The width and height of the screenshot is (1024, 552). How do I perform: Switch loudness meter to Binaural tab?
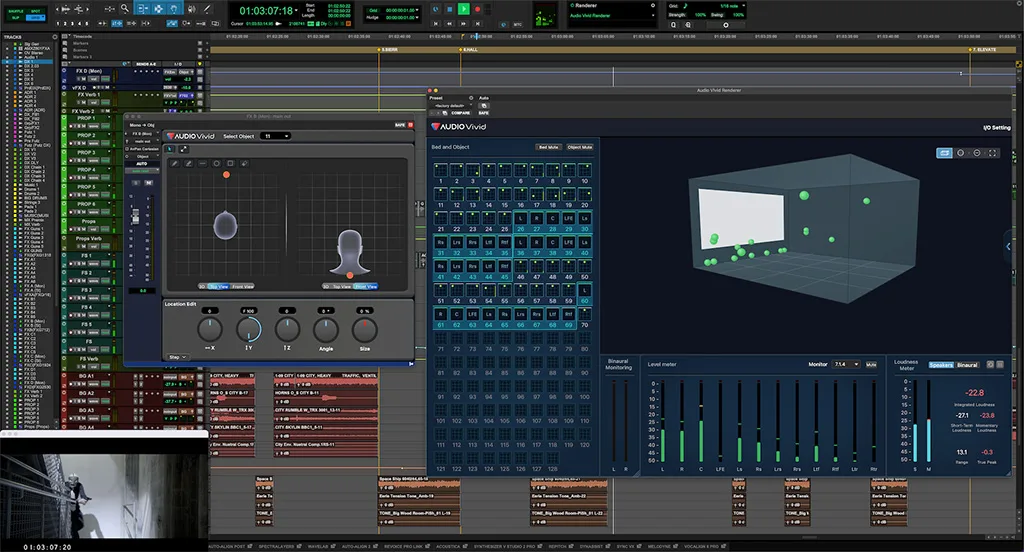click(967, 365)
